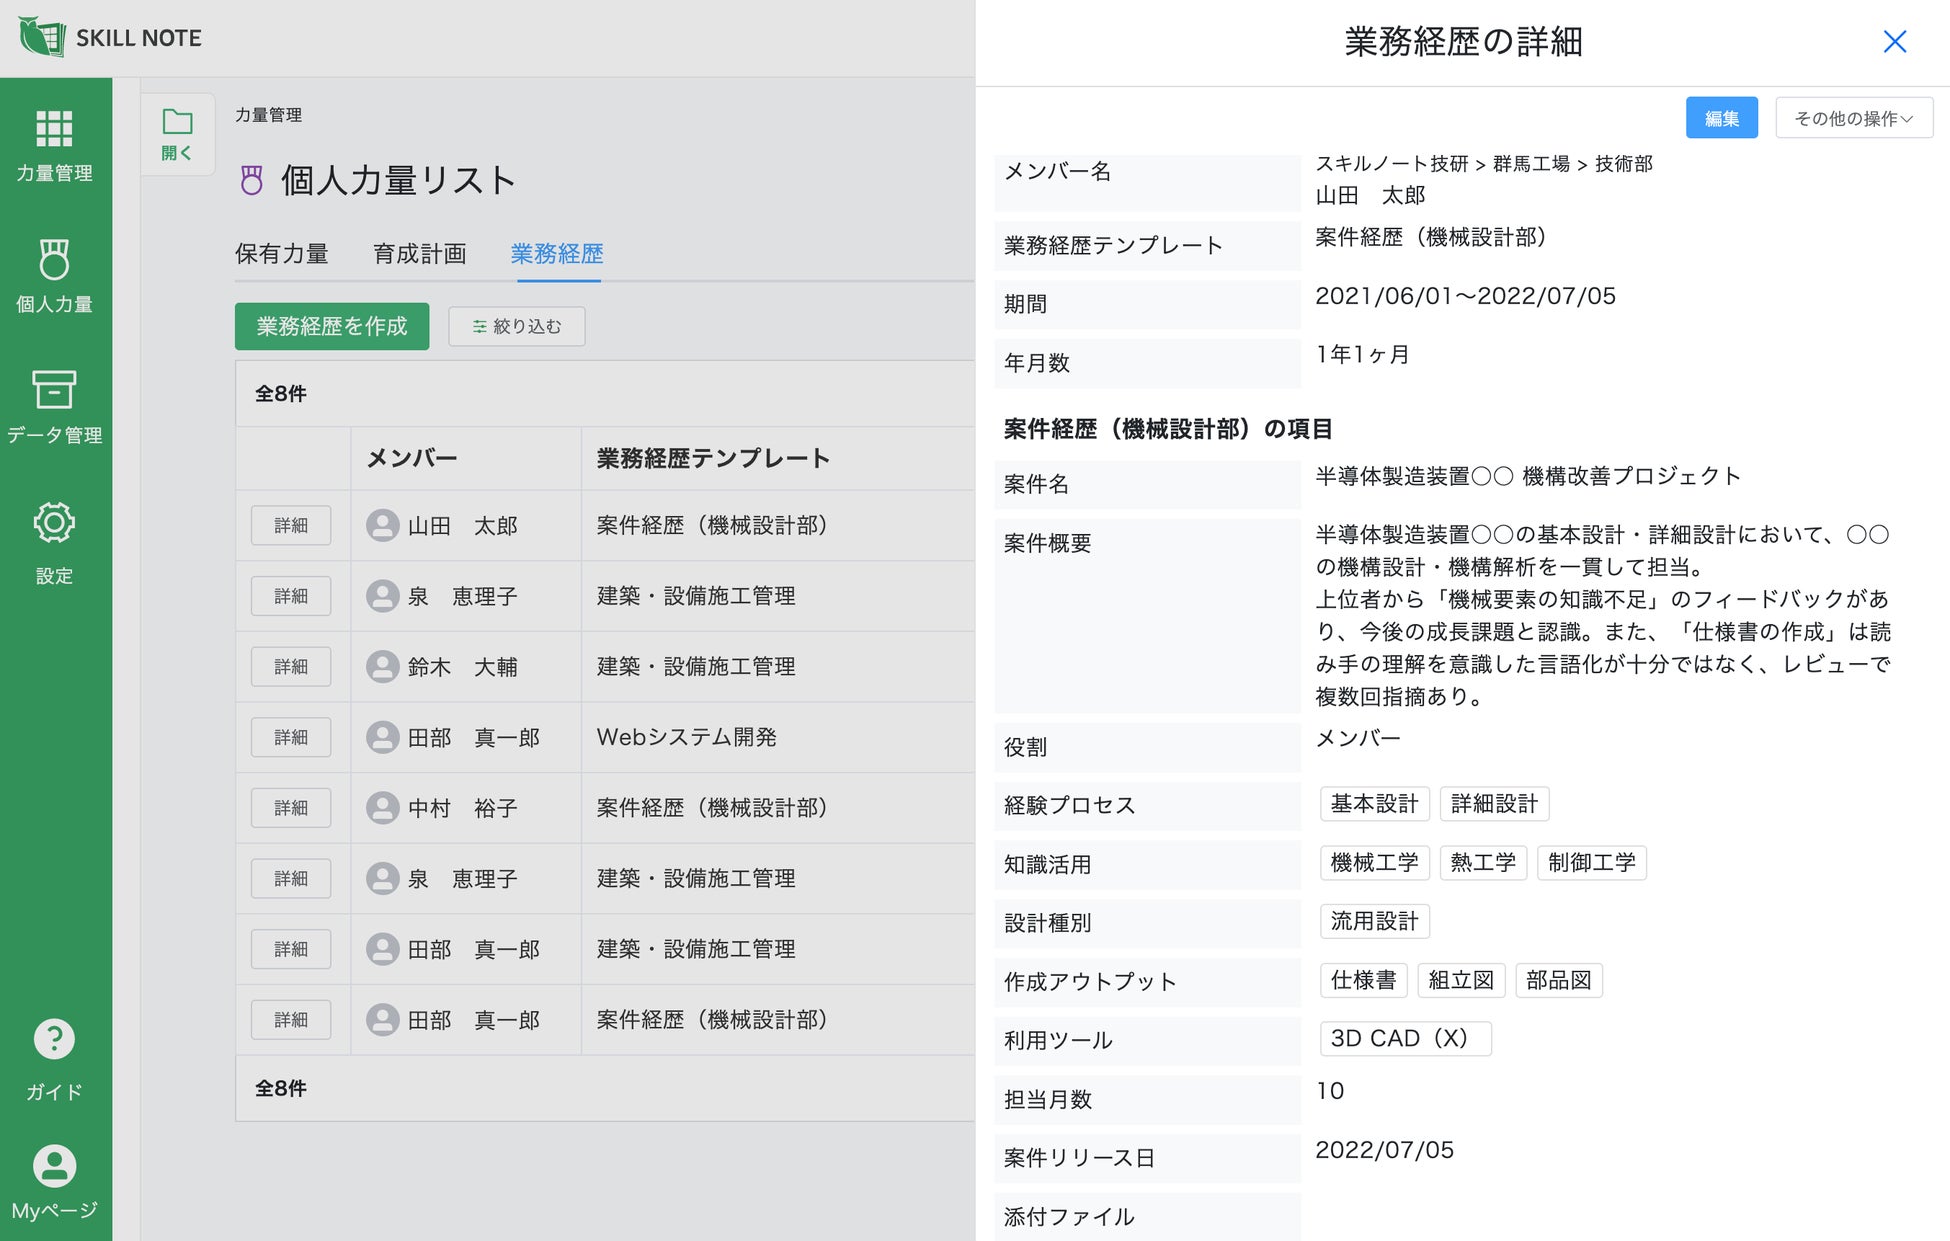Switch to 保有力量 tab
The image size is (1950, 1241).
(281, 254)
